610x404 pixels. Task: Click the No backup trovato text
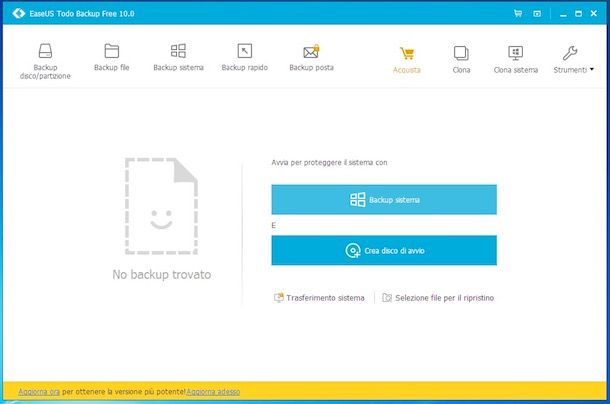(x=162, y=274)
